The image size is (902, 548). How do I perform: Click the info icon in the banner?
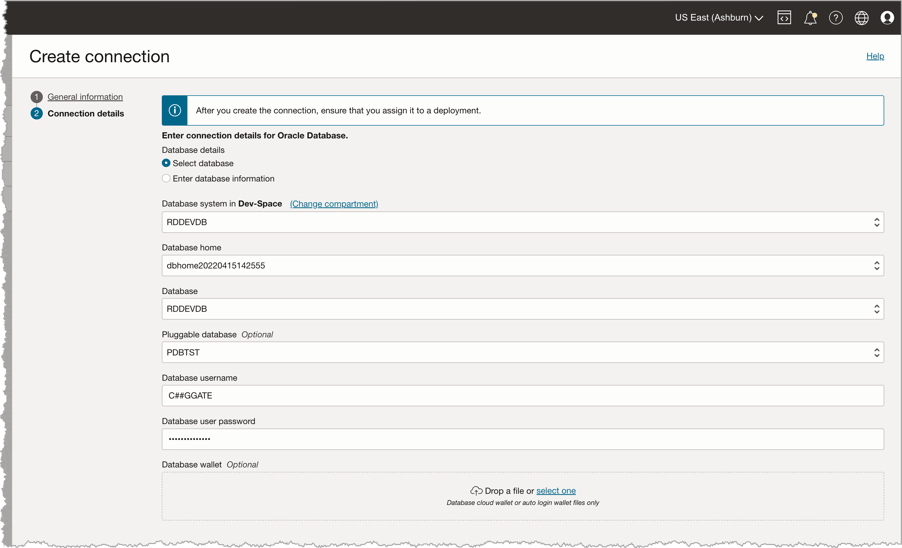tap(175, 110)
